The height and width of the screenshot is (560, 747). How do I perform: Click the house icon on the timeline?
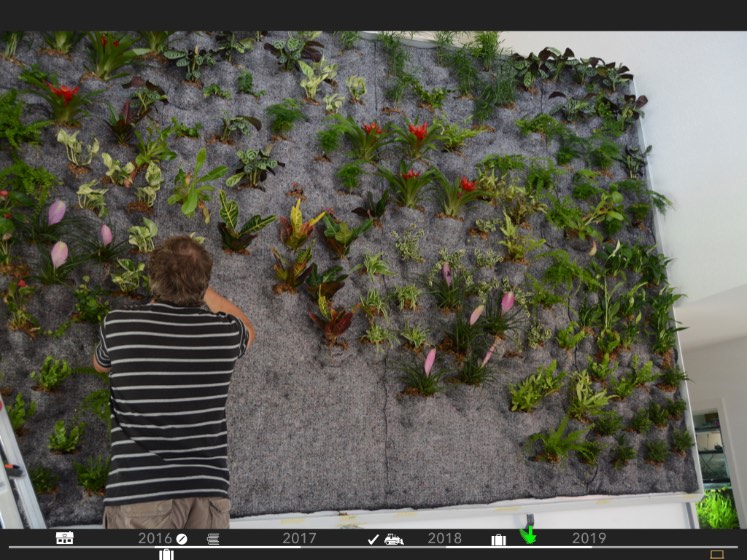pos(64,538)
